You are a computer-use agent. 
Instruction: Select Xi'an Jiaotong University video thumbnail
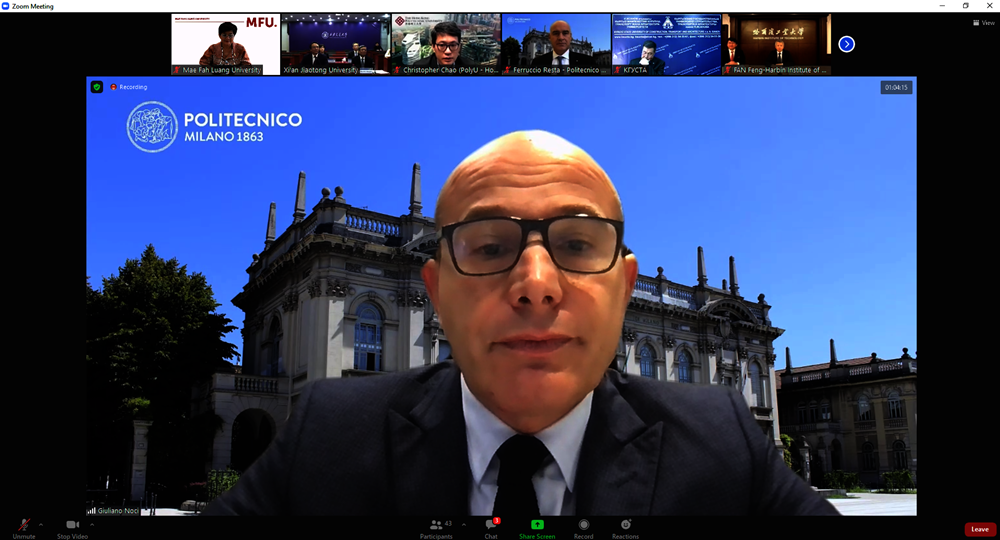pyautogui.click(x=335, y=45)
